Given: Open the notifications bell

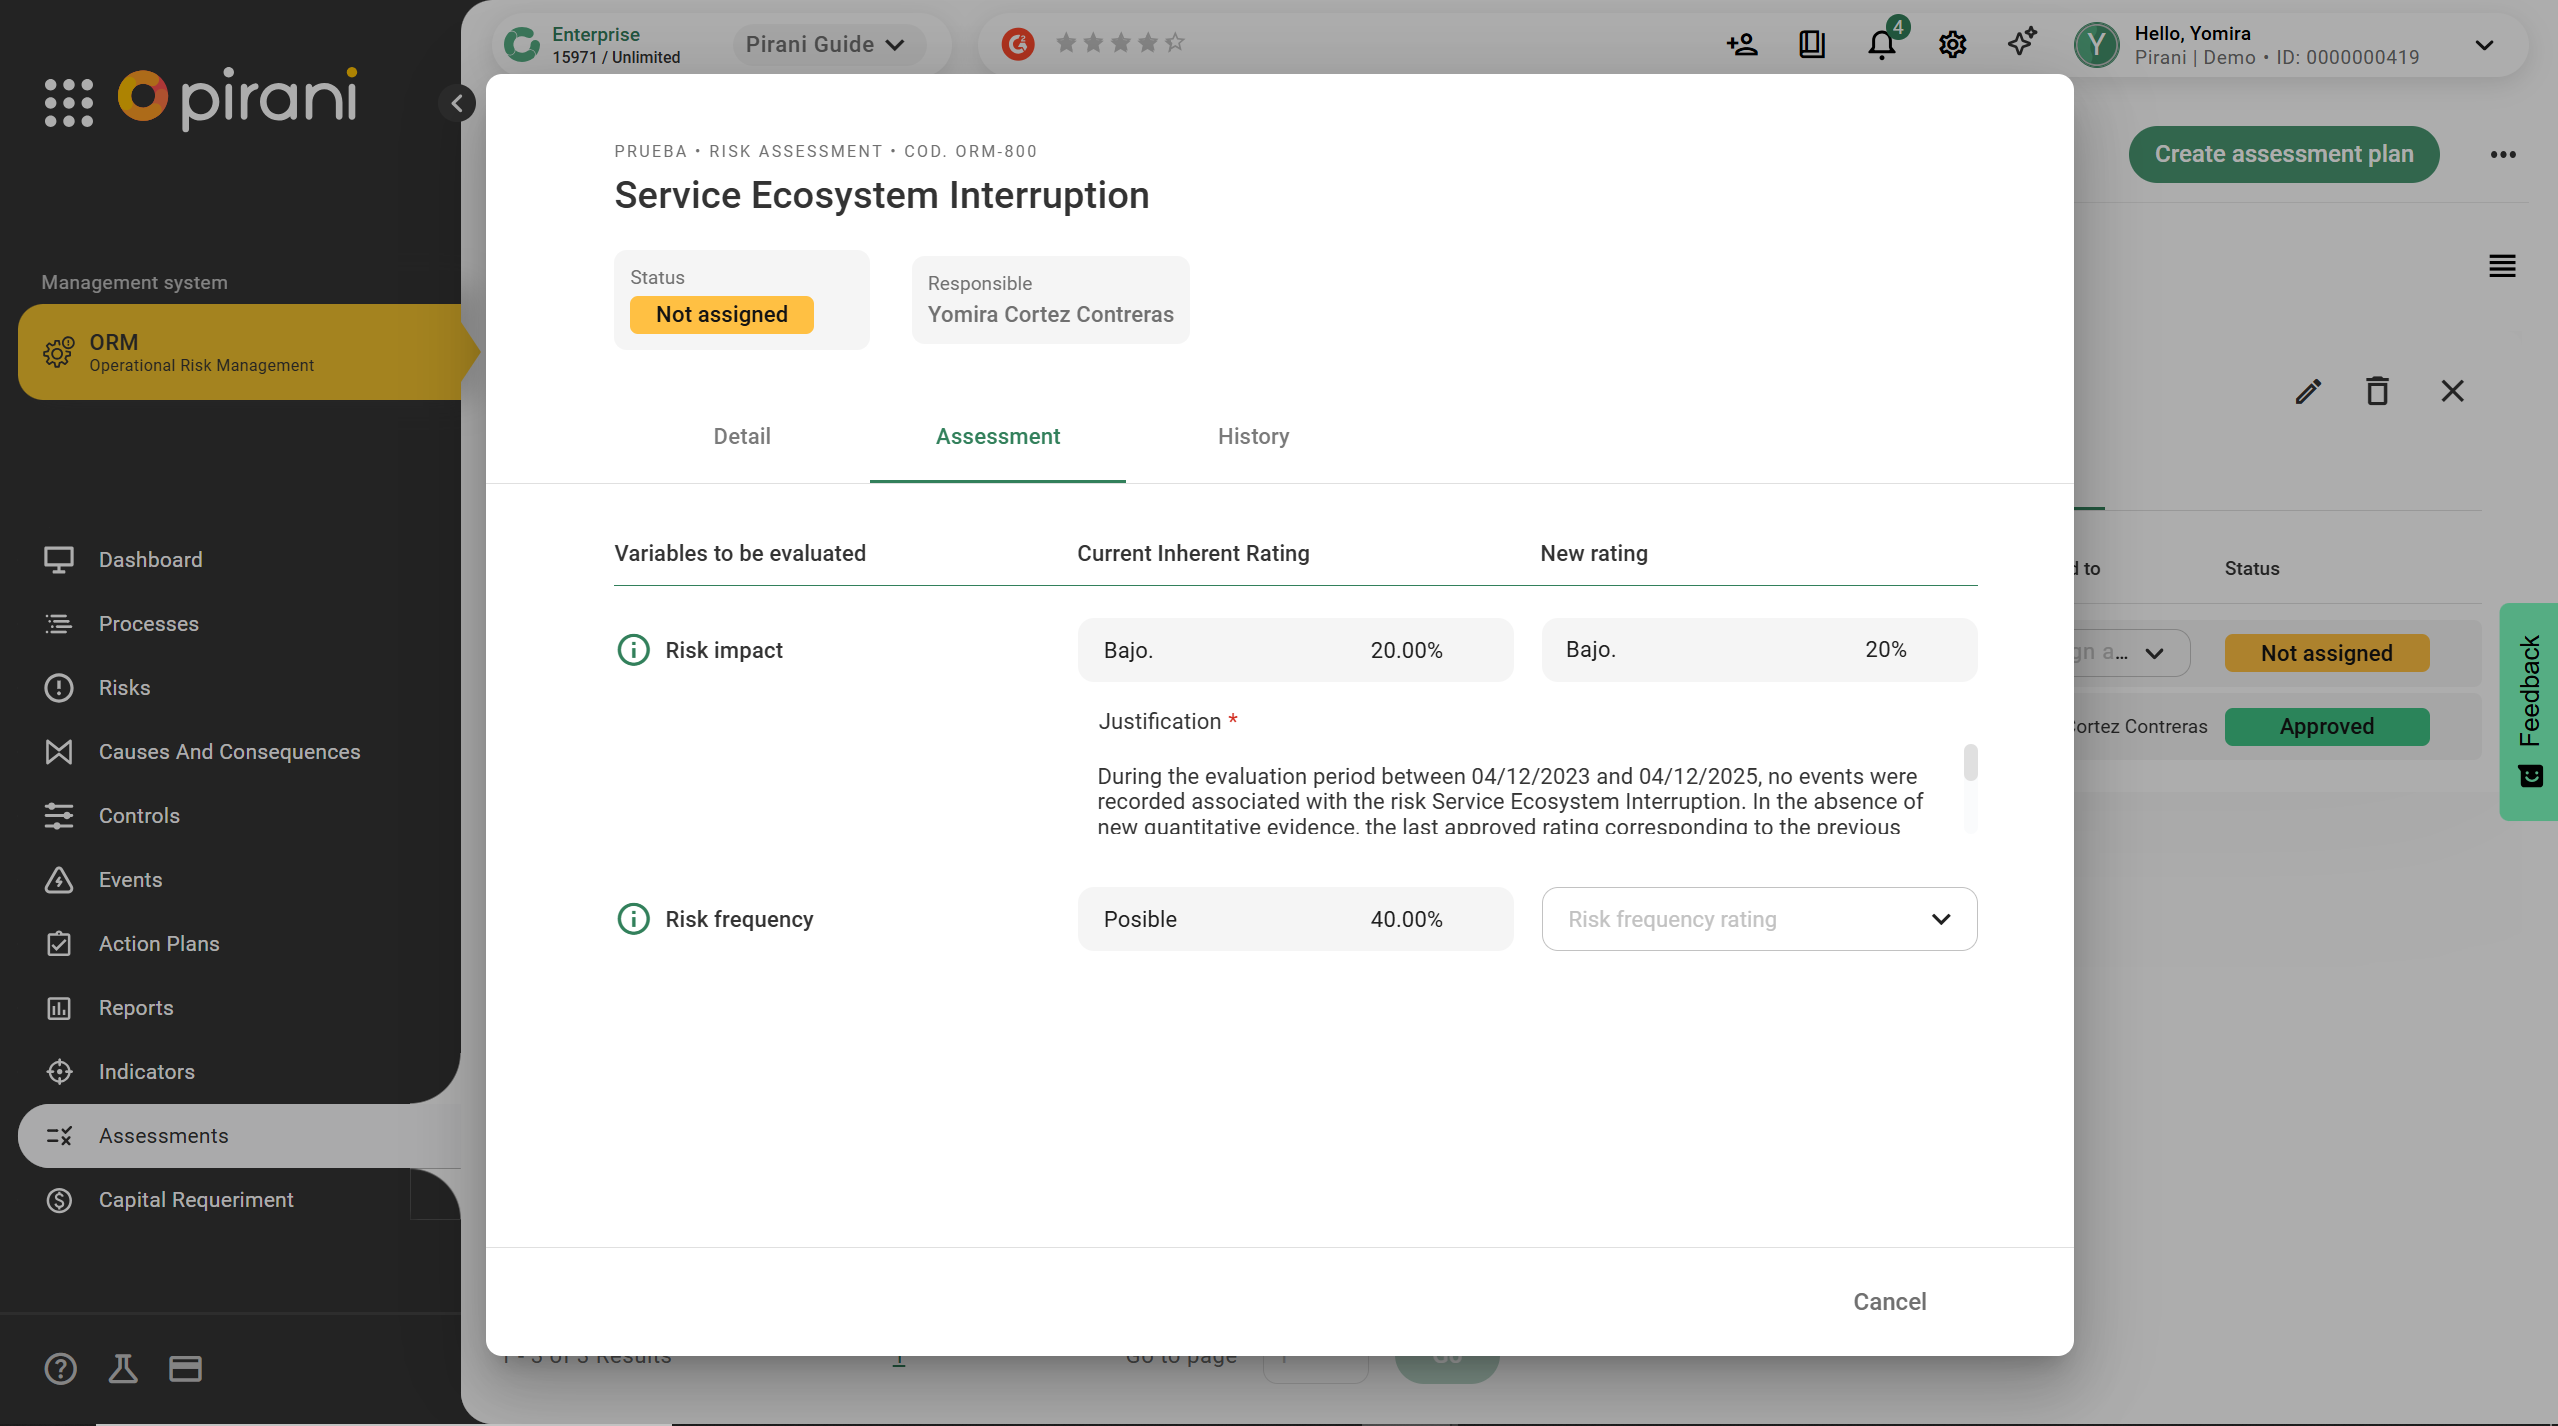Looking at the screenshot, I should (x=1881, y=45).
